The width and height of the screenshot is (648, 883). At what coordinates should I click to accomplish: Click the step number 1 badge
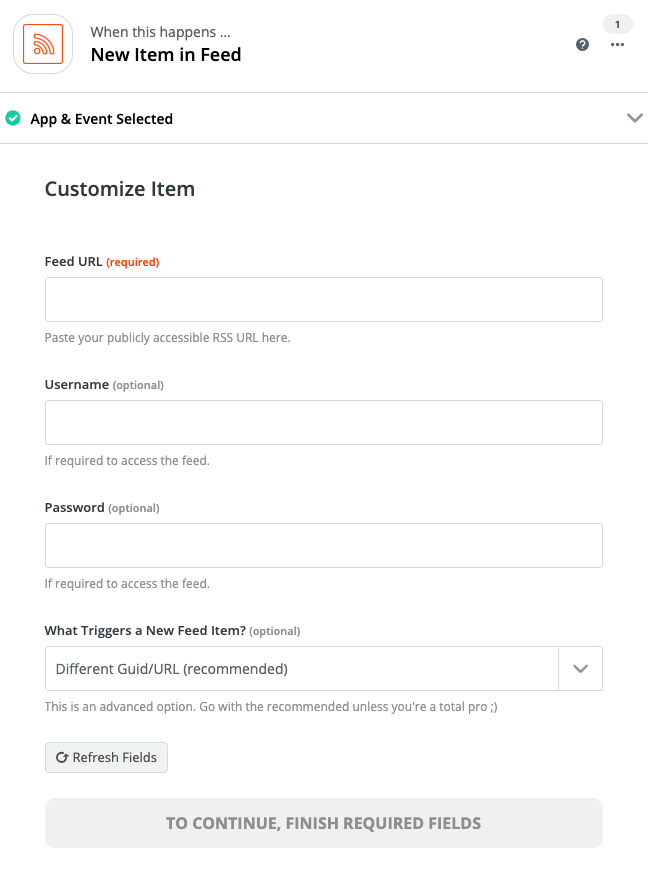[617, 24]
